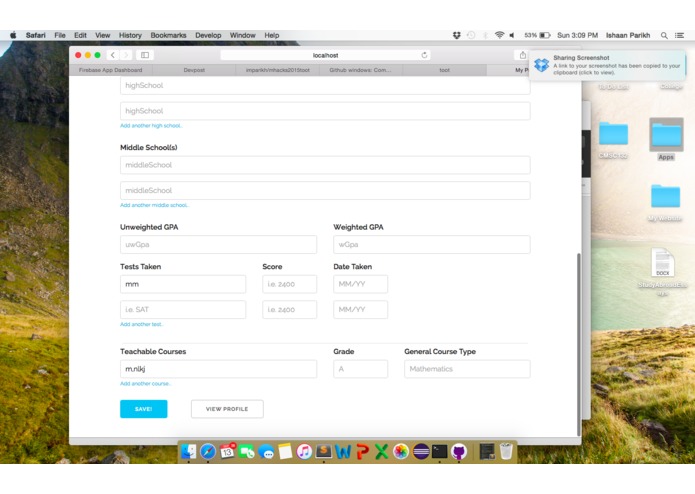
Task: Open Excel in the Dock
Action: 381,451
